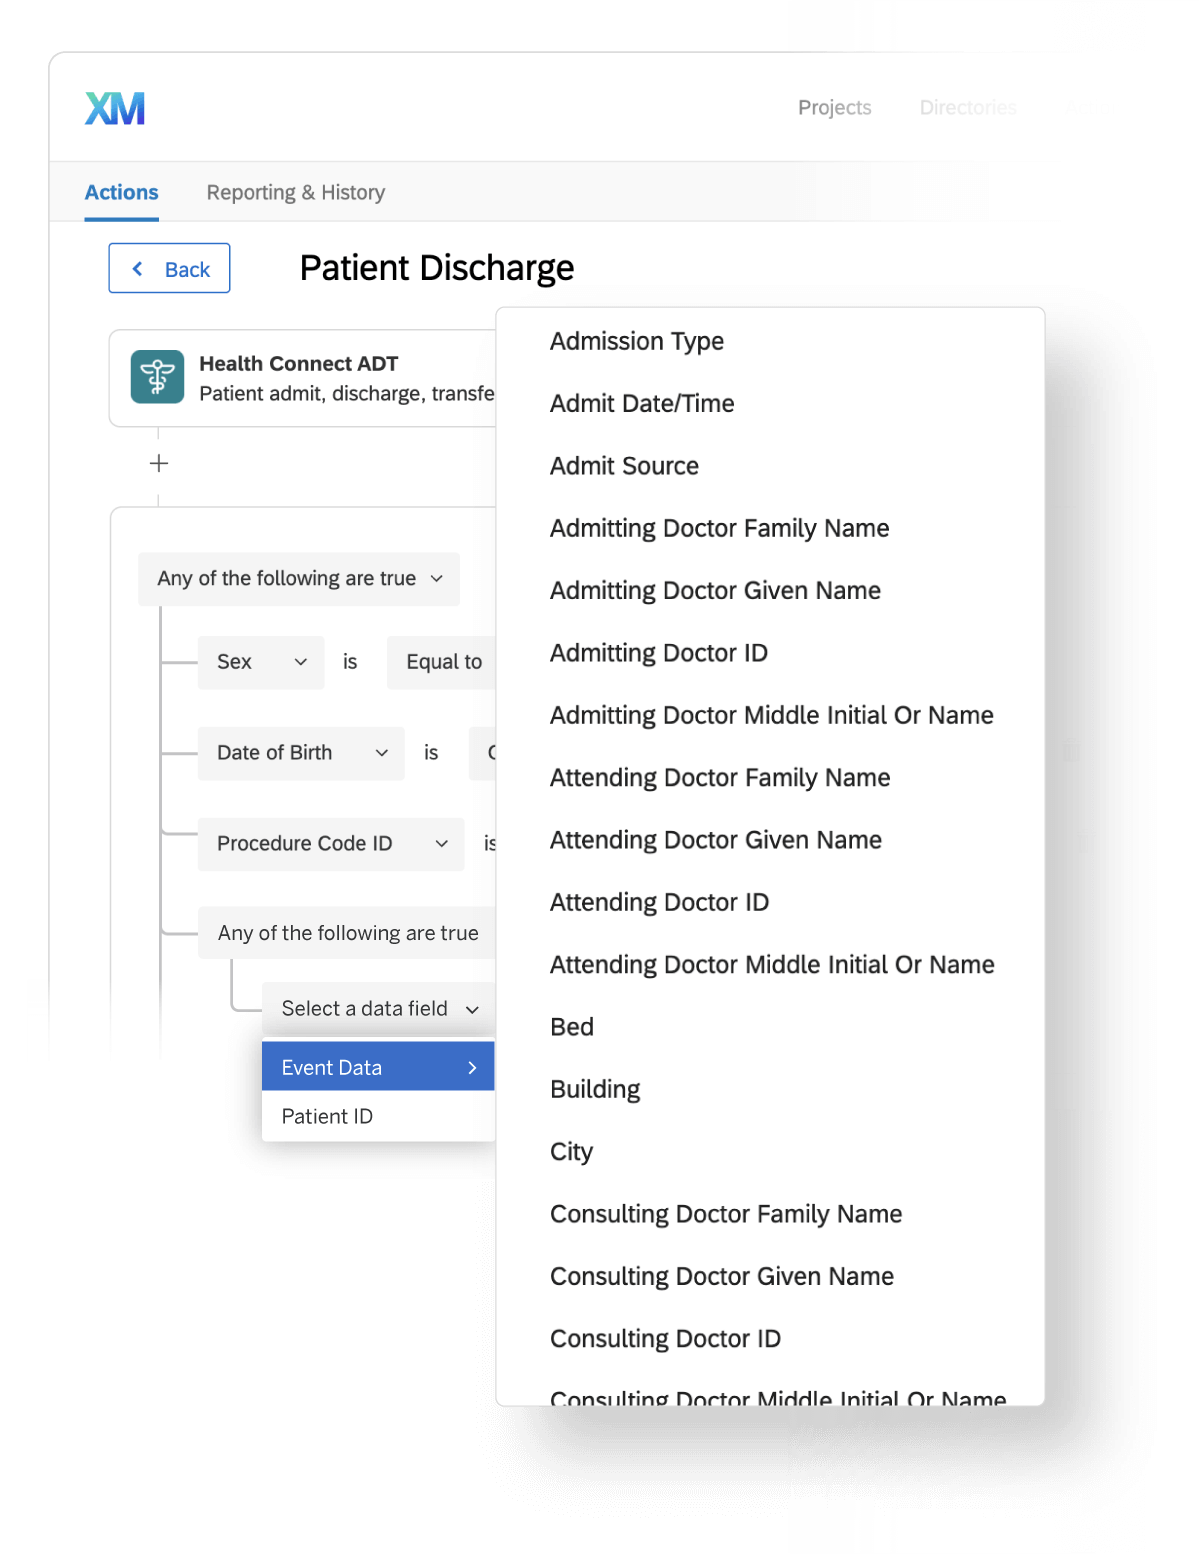
Task: Expand the Event Data submenu
Action: click(378, 1067)
